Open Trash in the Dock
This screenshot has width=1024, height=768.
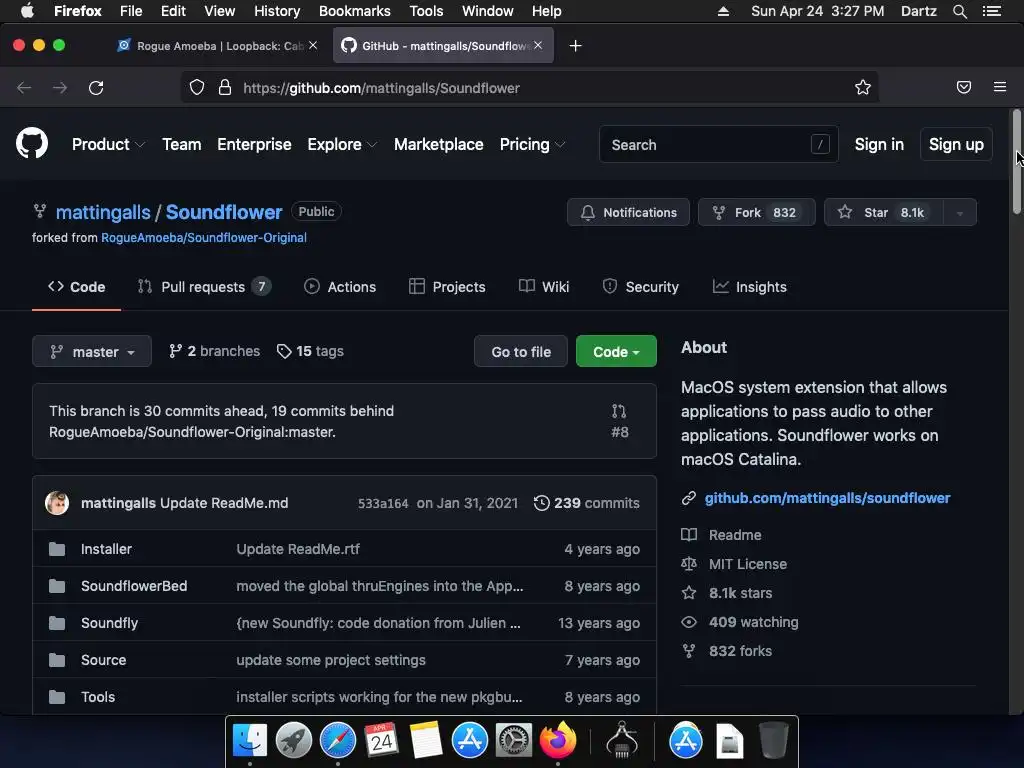click(773, 741)
